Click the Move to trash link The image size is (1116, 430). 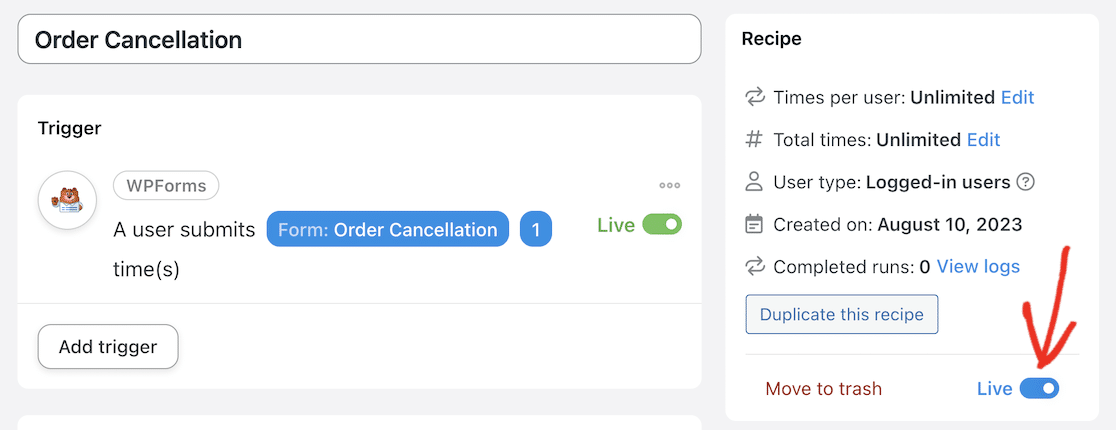pos(824,388)
